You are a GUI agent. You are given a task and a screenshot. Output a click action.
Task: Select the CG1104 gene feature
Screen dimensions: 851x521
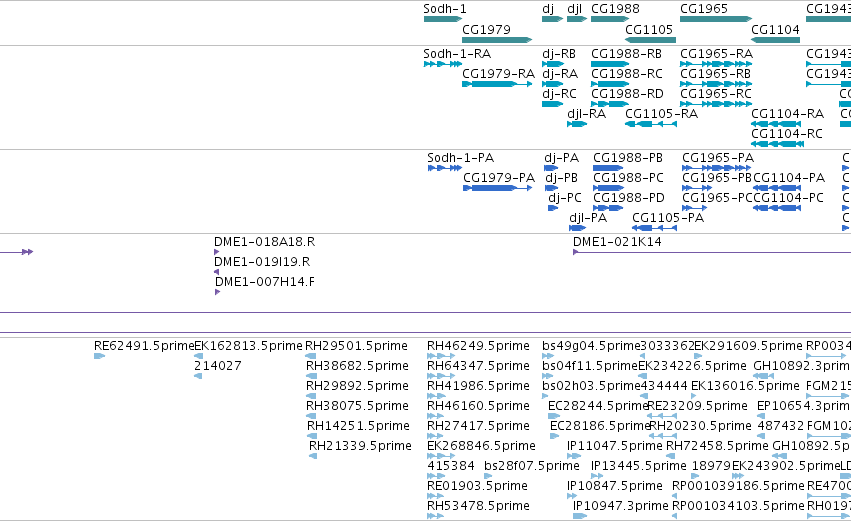776,40
